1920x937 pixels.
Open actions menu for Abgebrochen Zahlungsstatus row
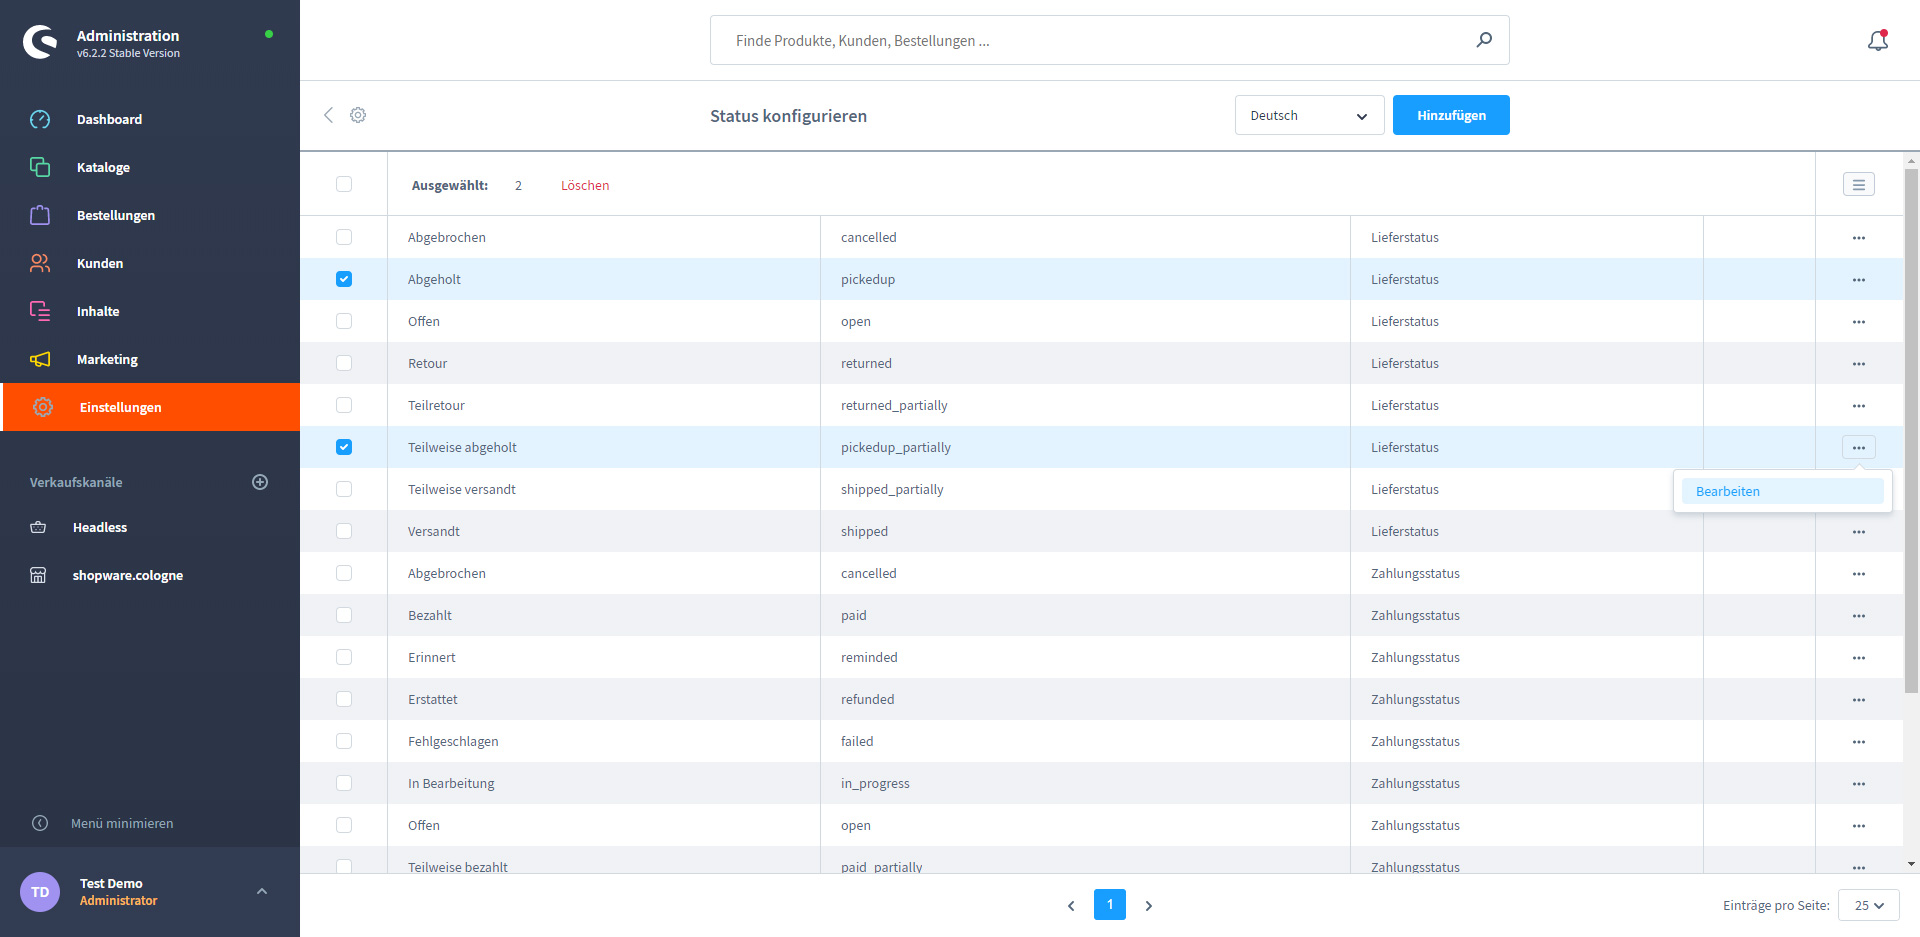(x=1859, y=574)
